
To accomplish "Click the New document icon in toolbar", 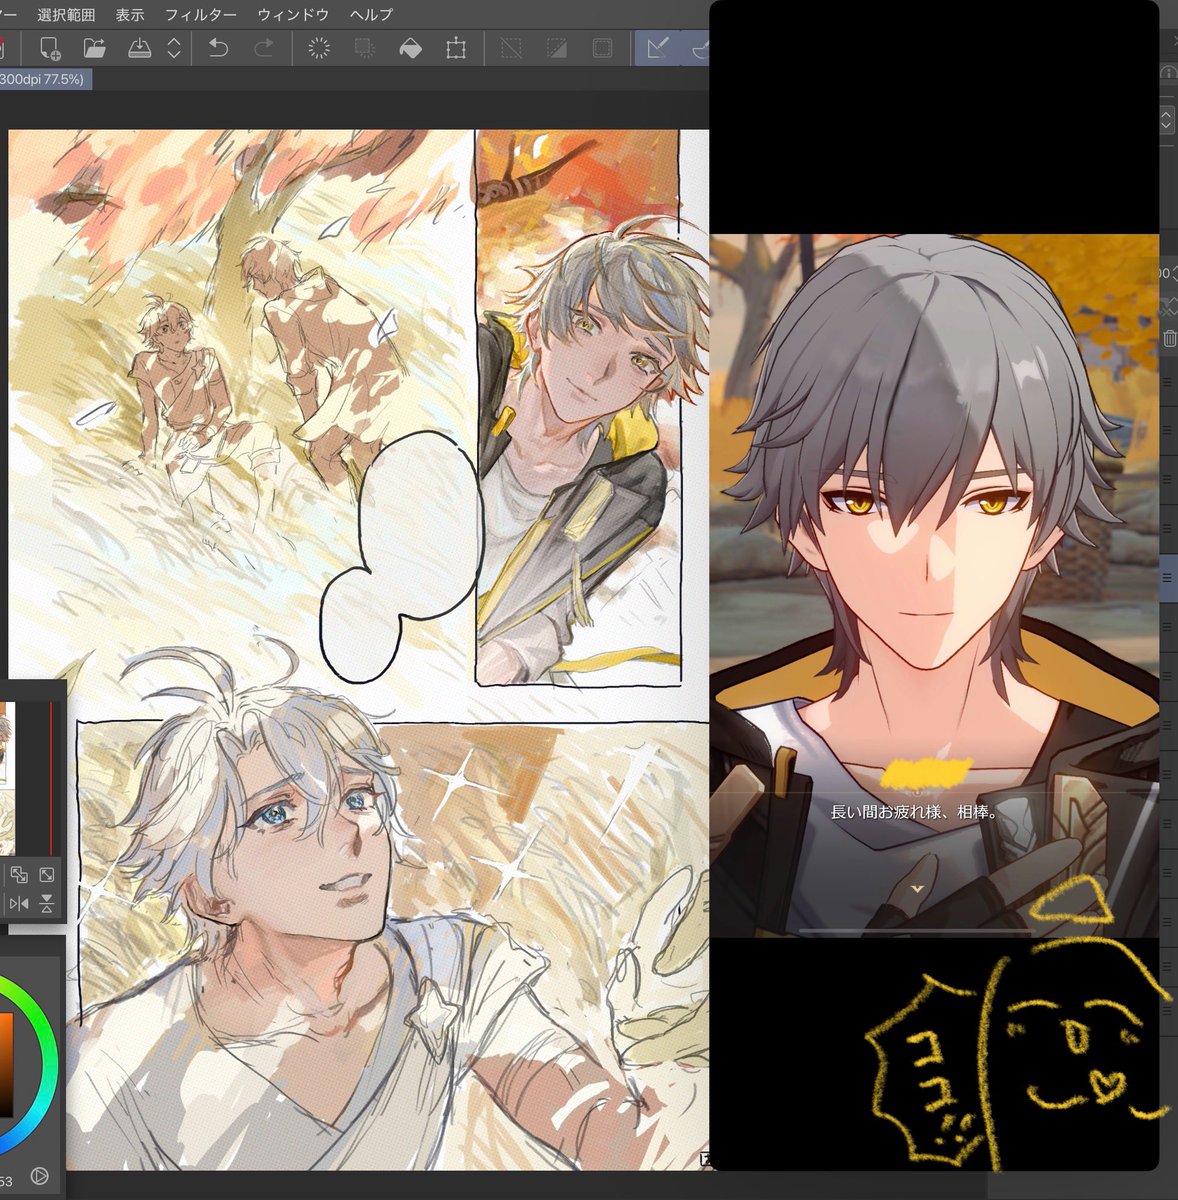I will 49,48.
